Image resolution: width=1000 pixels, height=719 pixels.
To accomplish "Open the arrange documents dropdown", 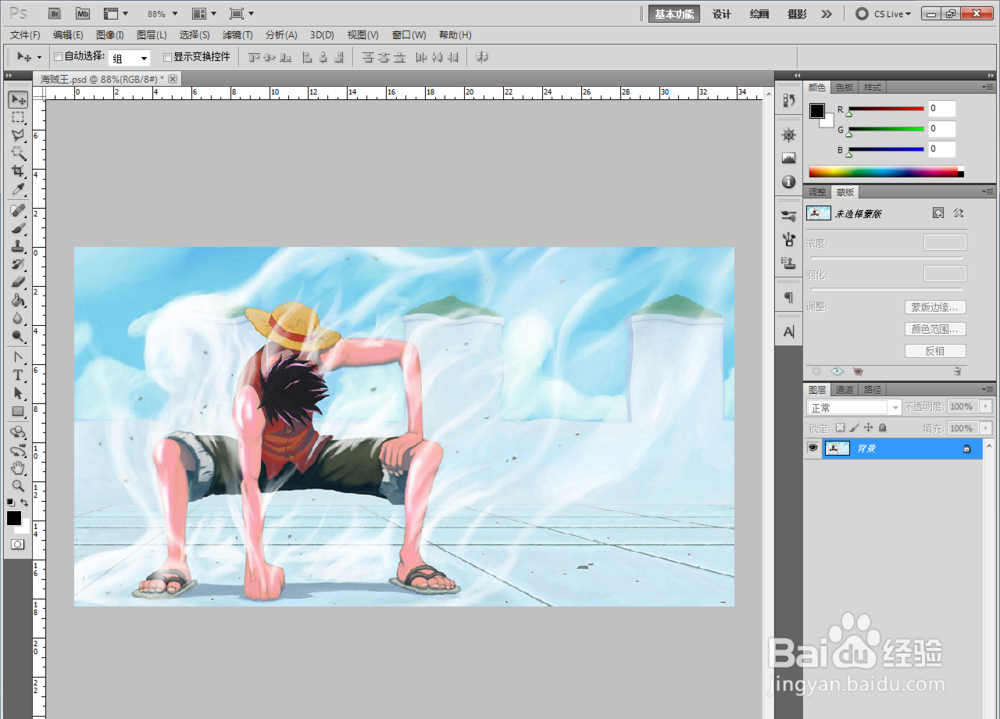I will point(205,13).
